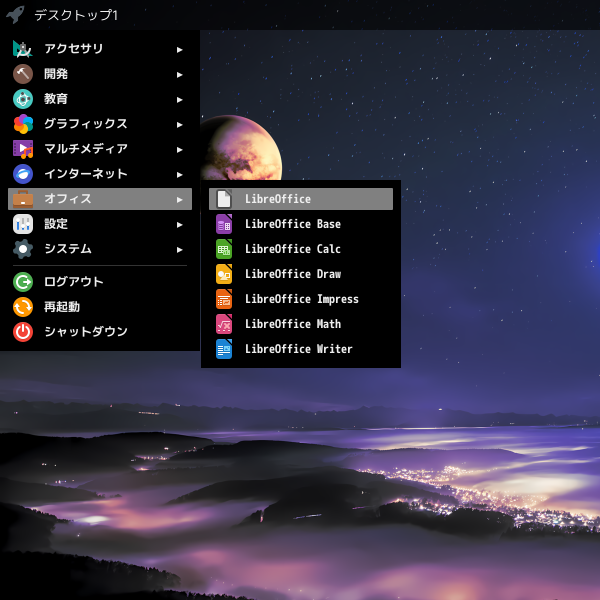The height and width of the screenshot is (600, 600).
Task: Click the デスクトップ1 workspace label
Action: pyautogui.click(x=76, y=15)
